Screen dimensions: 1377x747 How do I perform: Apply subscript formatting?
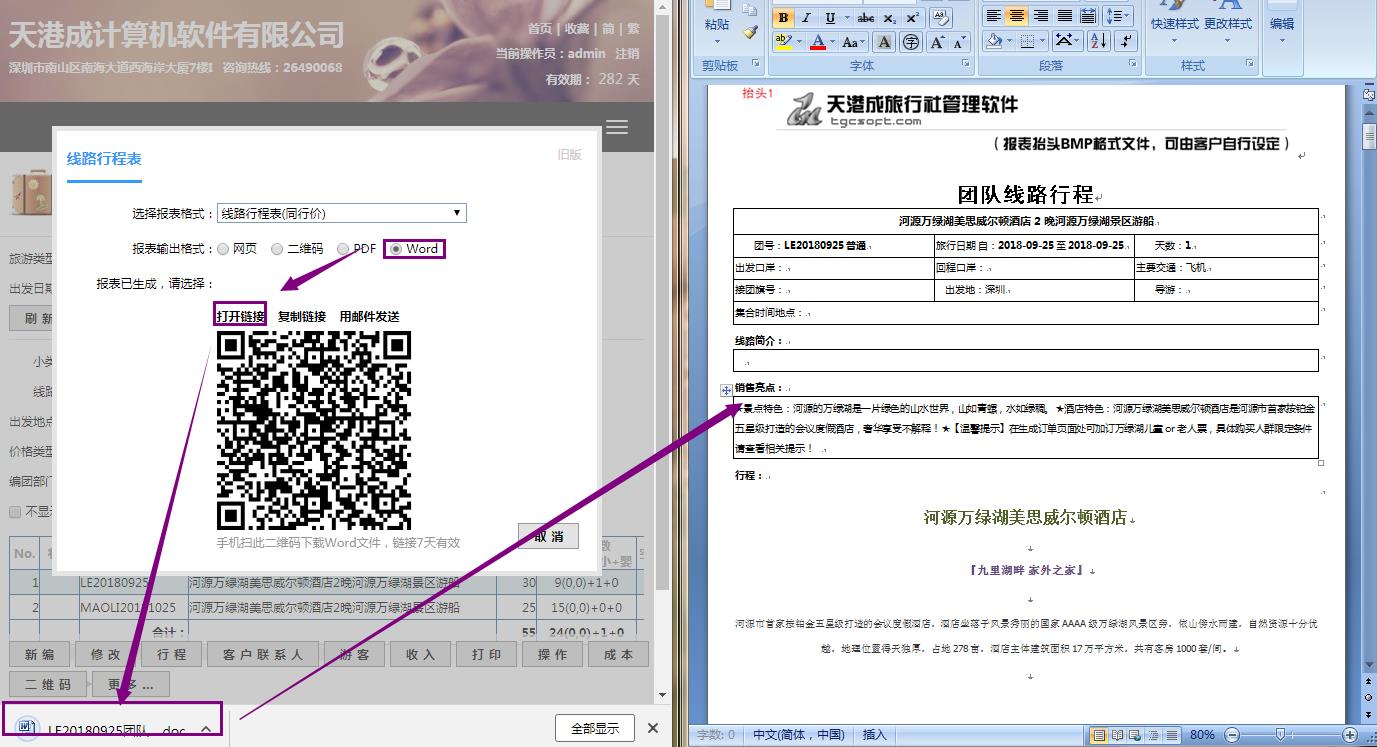coord(890,18)
